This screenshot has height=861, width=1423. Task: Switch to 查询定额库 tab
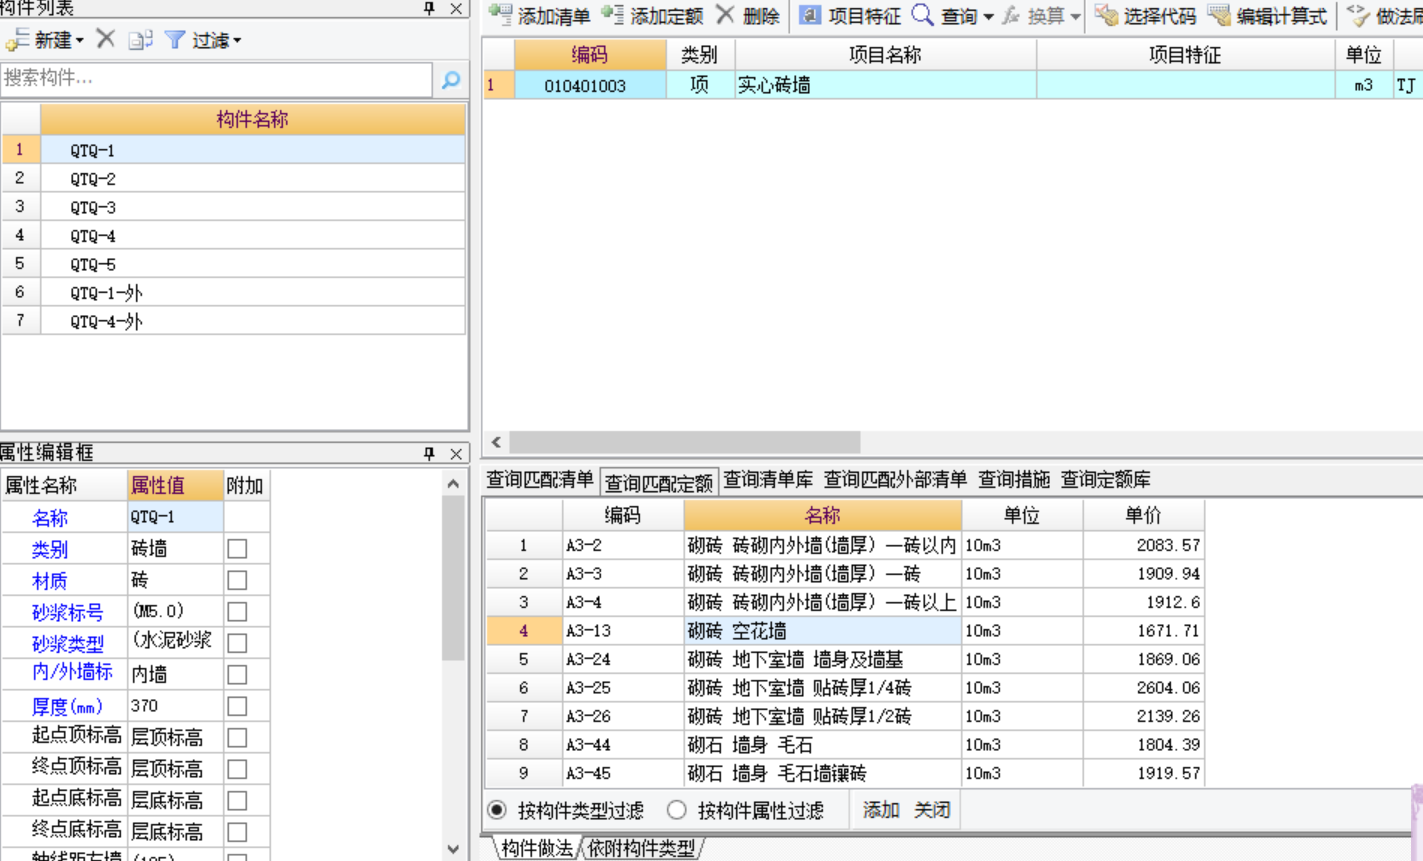point(1105,480)
